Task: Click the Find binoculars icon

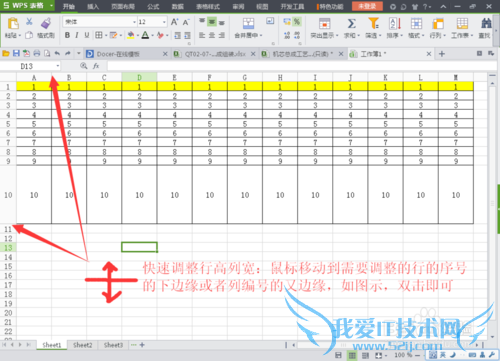Action: 486,23
